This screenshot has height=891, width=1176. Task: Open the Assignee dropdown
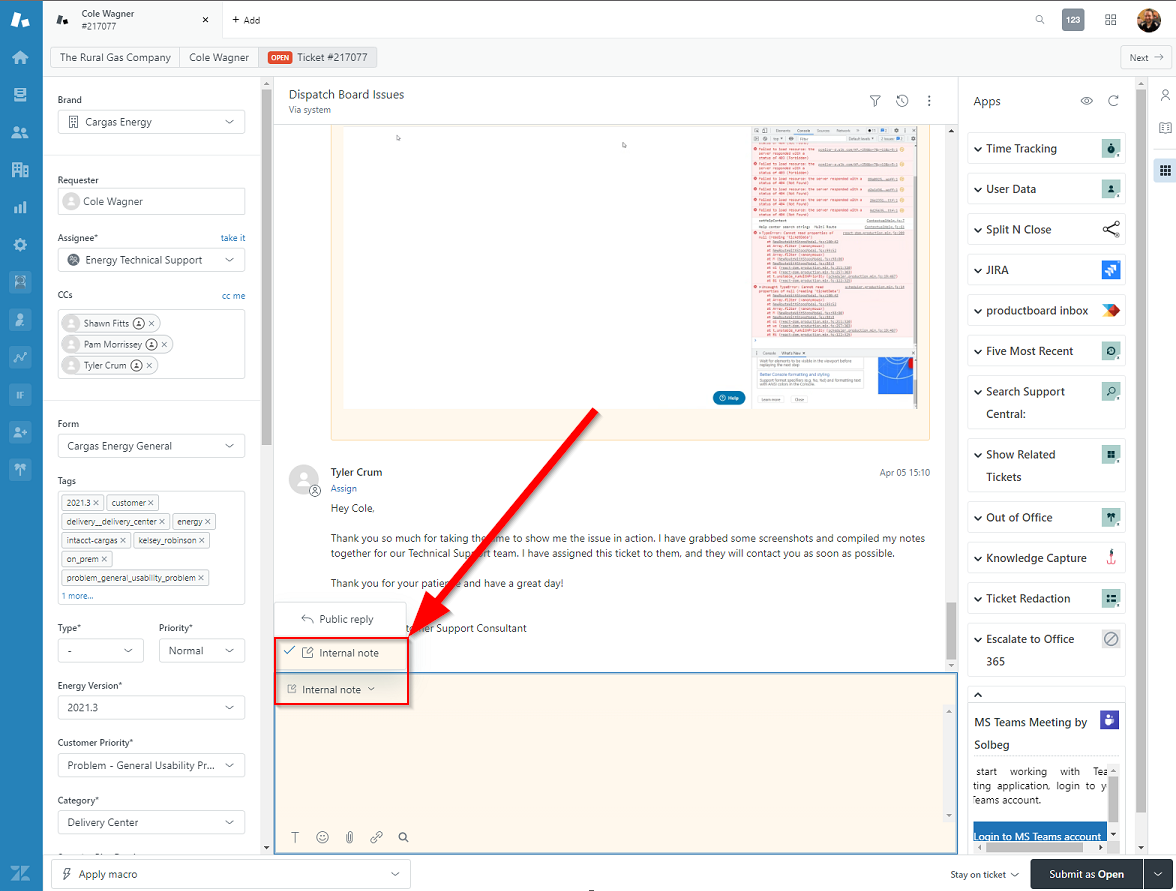tap(152, 260)
